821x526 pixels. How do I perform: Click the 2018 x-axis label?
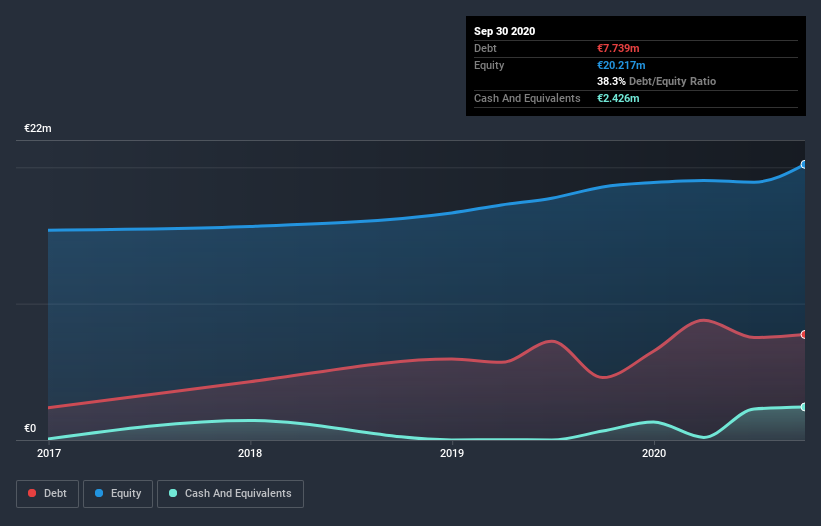250,453
